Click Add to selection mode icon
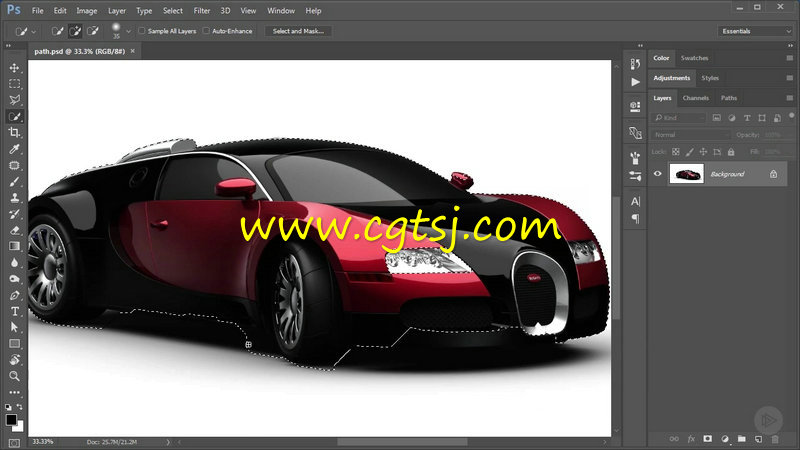Viewport: 800px width, 450px height. tap(75, 31)
